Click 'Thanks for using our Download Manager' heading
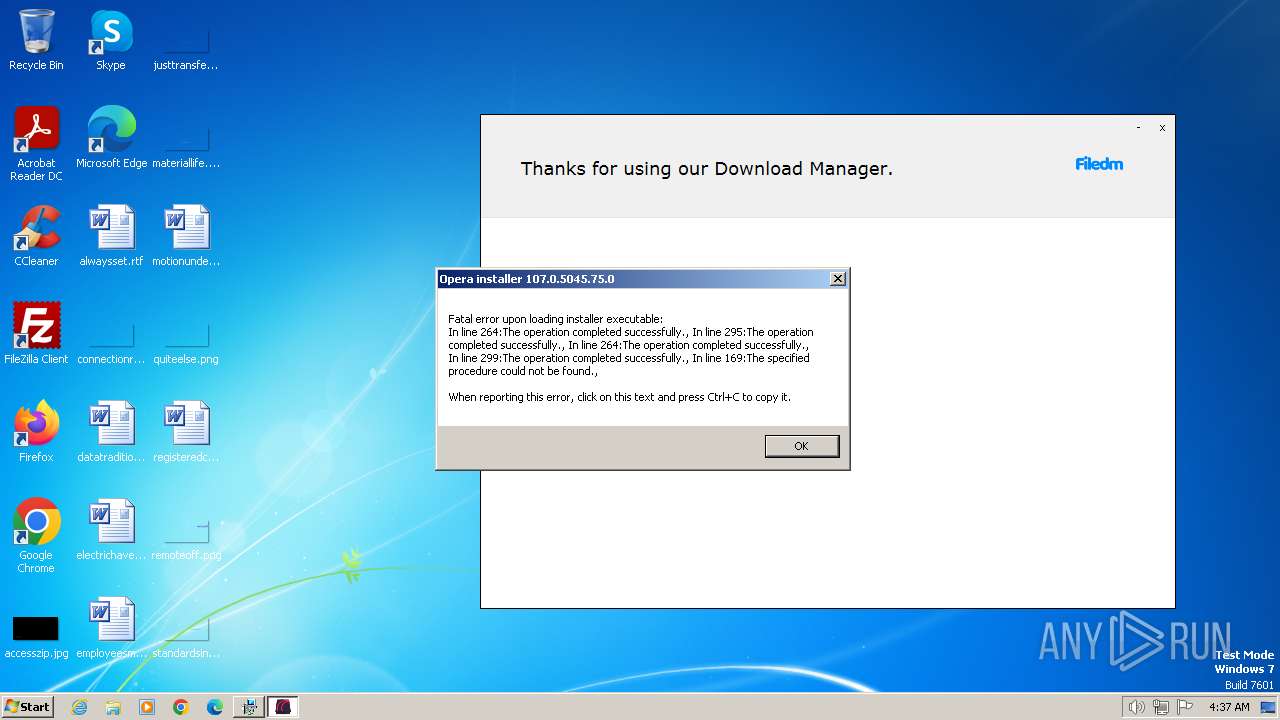Viewport: 1280px width, 720px height. tap(706, 169)
